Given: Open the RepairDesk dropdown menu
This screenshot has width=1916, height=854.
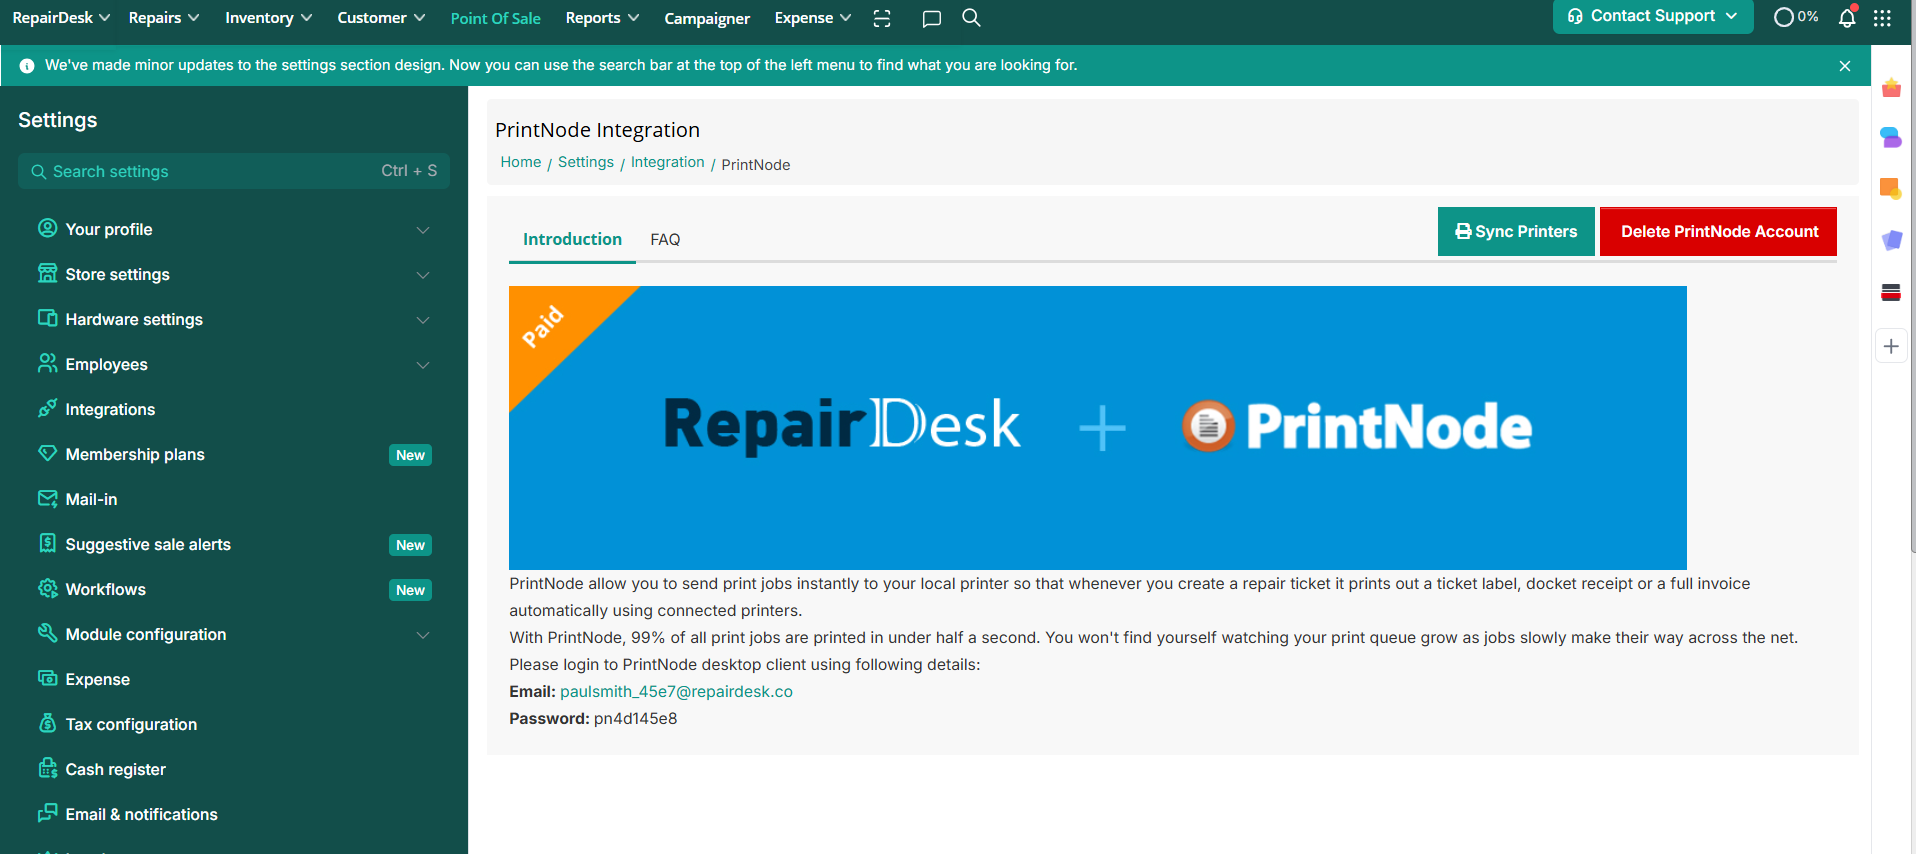Looking at the screenshot, I should (x=61, y=18).
